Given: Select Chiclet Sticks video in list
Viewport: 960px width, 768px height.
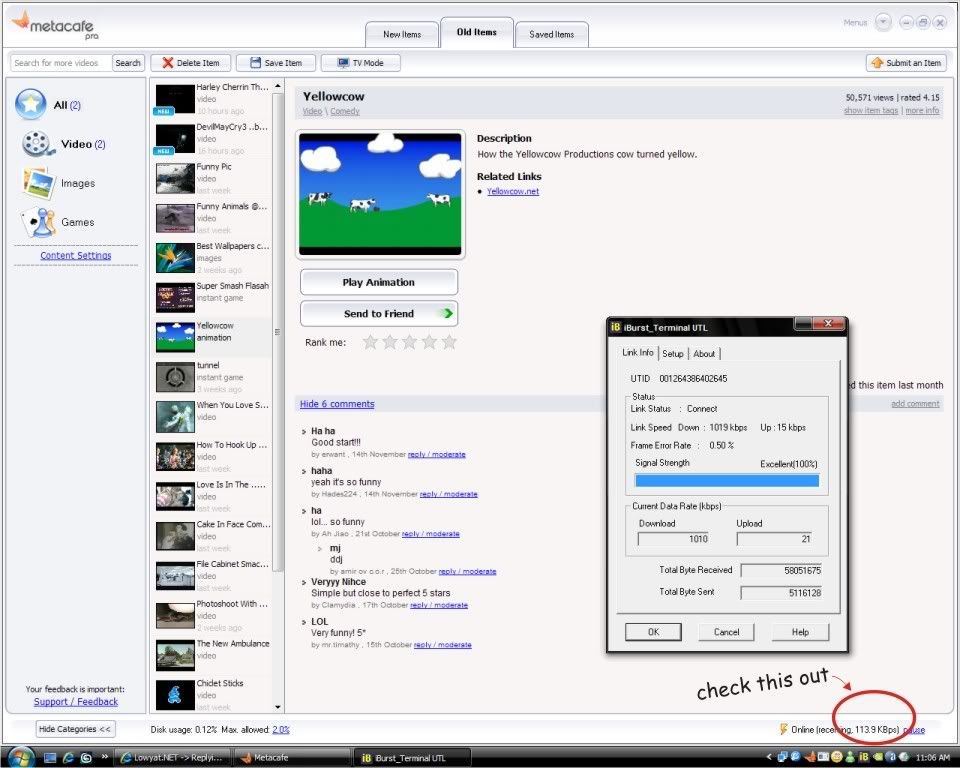Looking at the screenshot, I should (x=212, y=695).
